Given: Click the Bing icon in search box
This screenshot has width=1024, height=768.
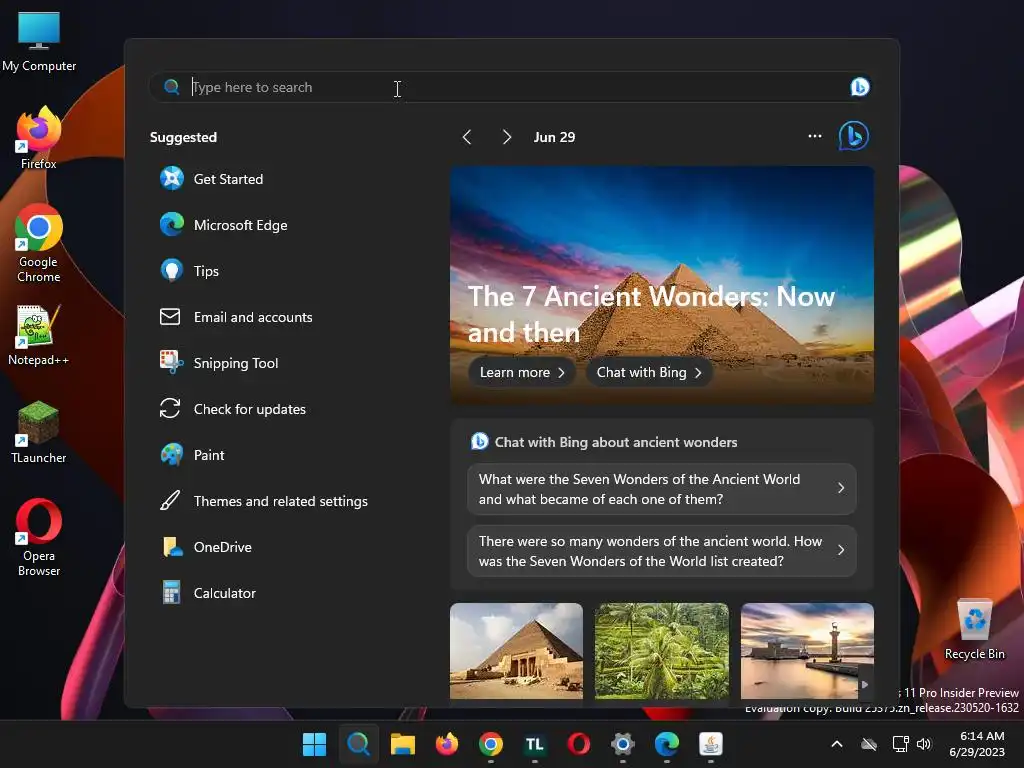Looking at the screenshot, I should tap(859, 87).
